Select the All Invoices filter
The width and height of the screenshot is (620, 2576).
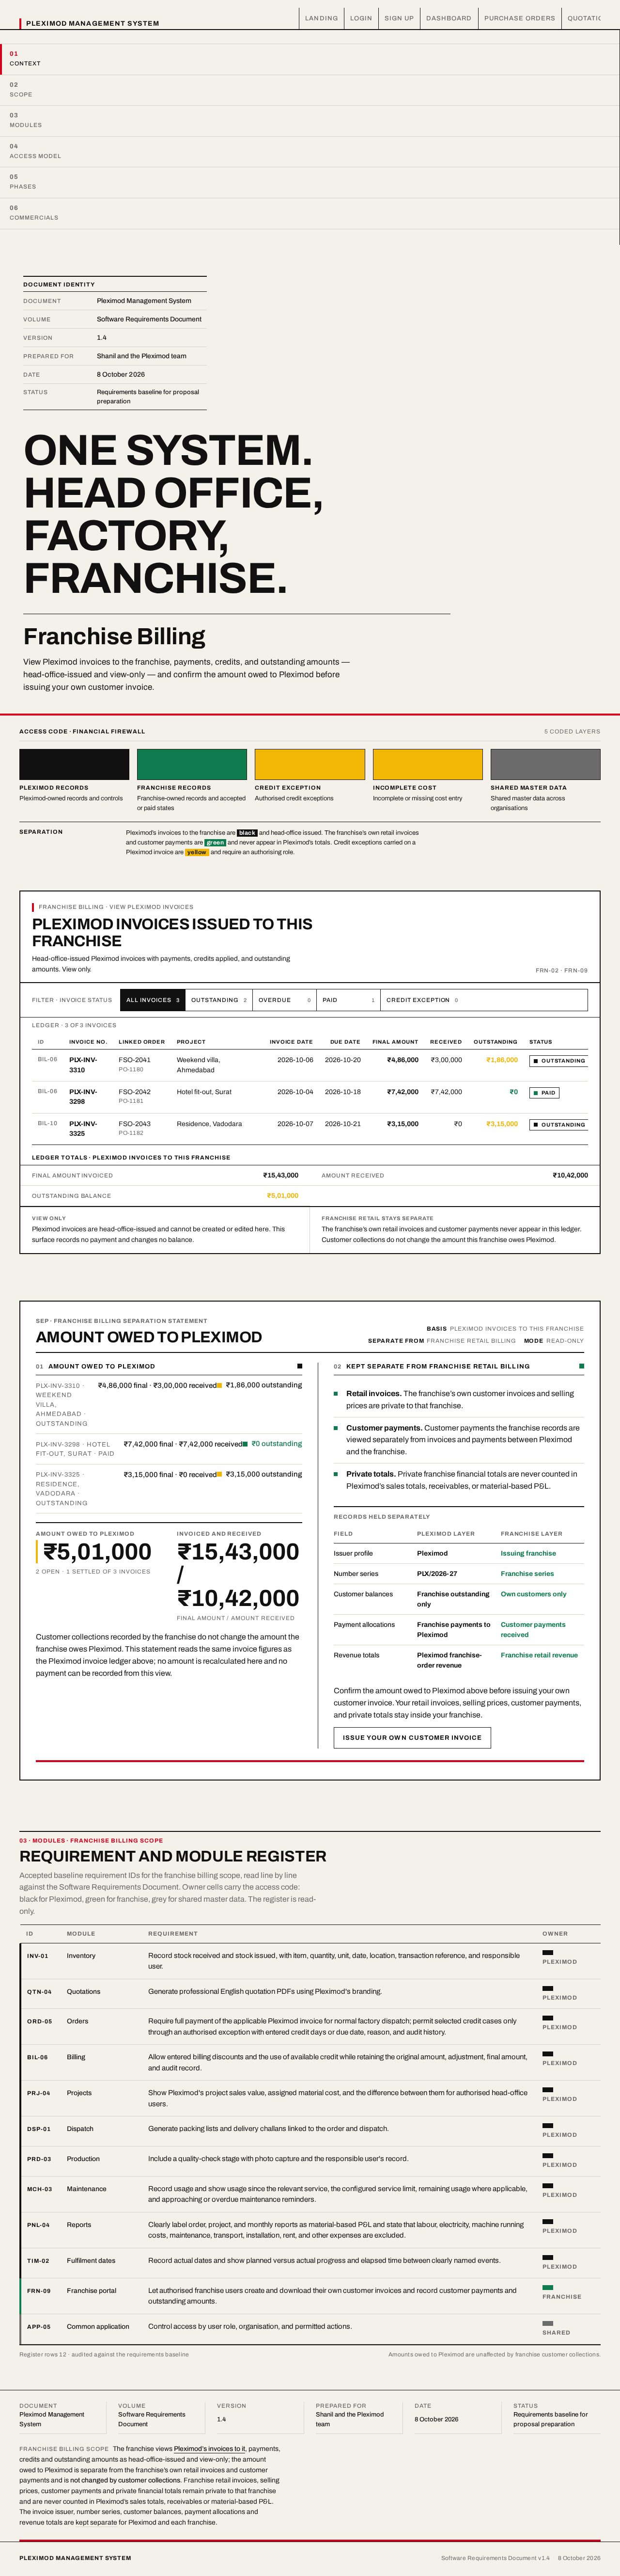153,1000
